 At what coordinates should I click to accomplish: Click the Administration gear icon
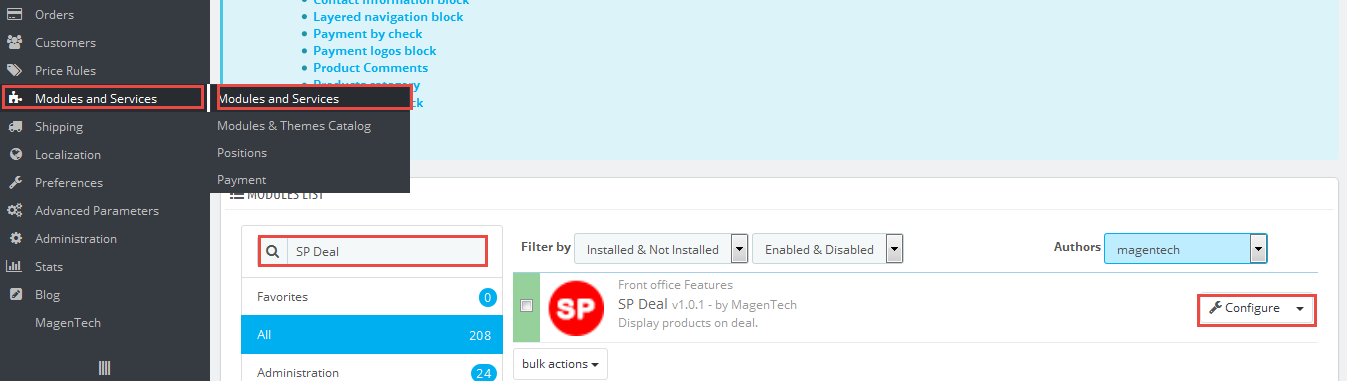click(15, 239)
